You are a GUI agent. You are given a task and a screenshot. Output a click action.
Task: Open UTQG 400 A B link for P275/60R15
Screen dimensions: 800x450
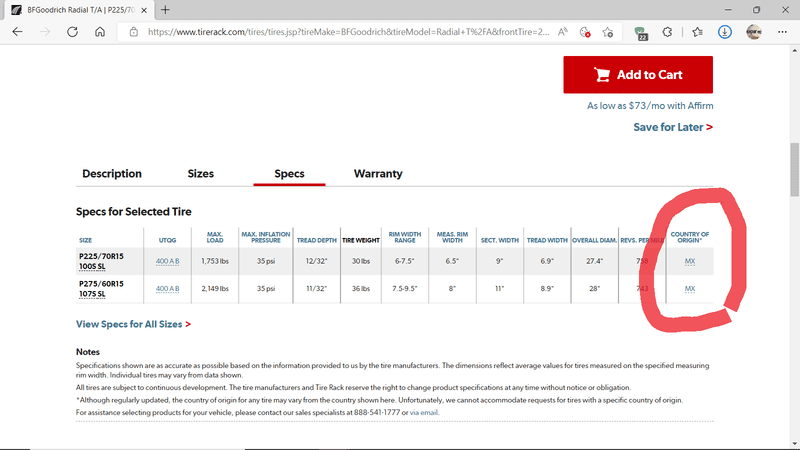[x=167, y=289]
